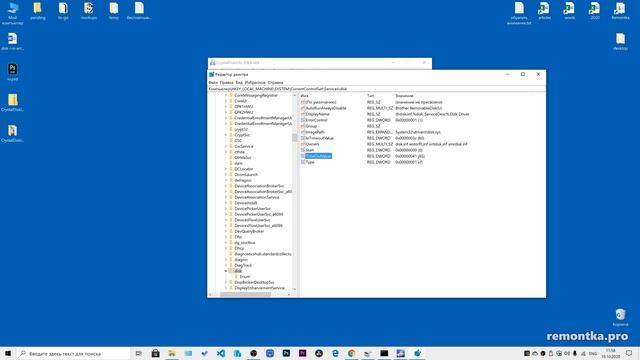Select the Enum subkey under disk
This screenshot has width=640, height=360.
tap(244, 277)
